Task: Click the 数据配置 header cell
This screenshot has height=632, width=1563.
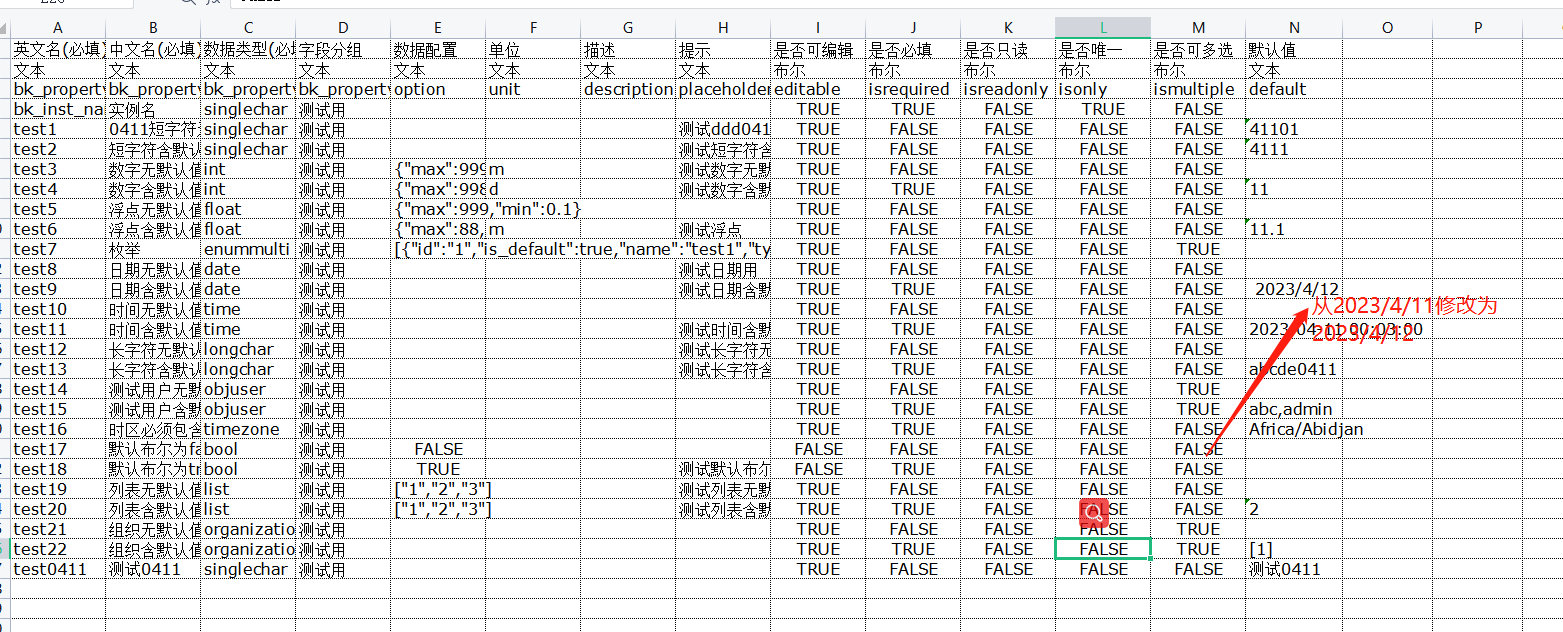Action: 438,49
